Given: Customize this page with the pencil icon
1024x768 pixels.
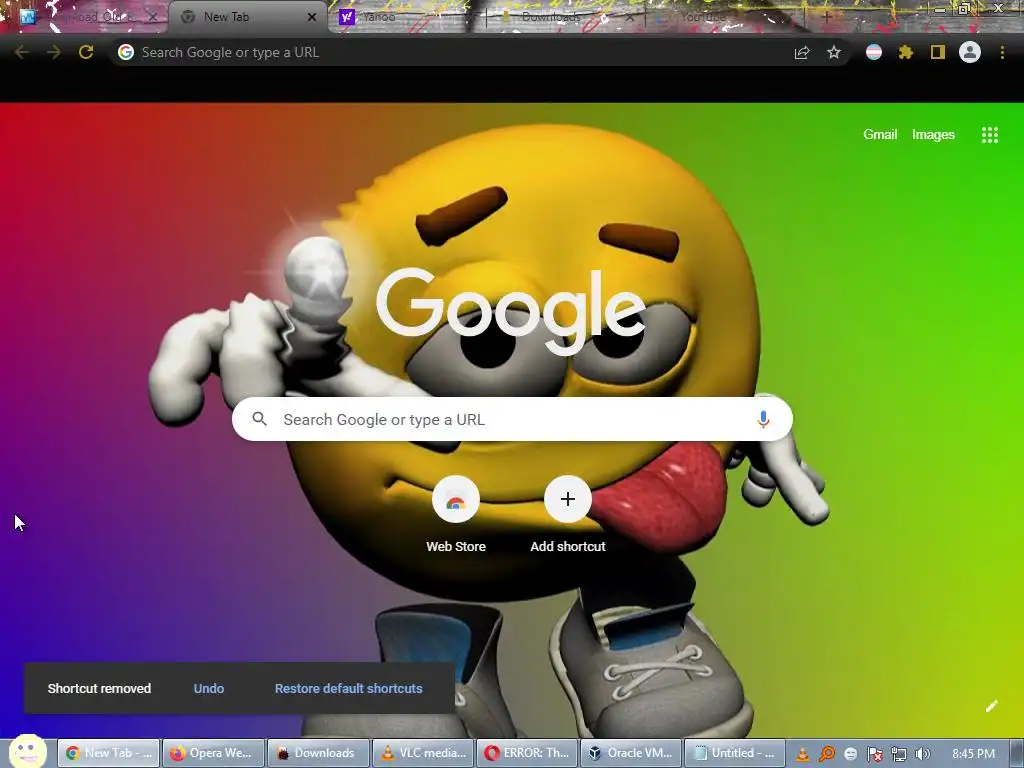Looking at the screenshot, I should pos(992,706).
